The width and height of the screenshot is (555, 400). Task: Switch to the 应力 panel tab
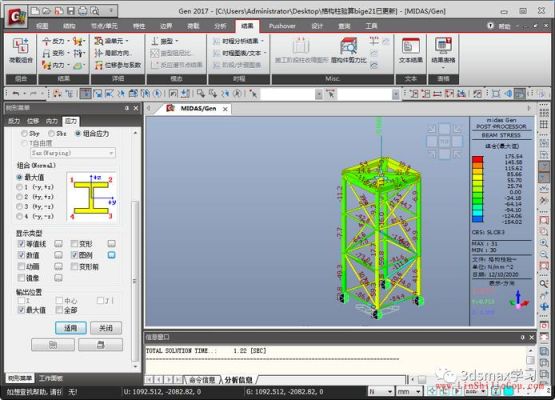[x=70, y=121]
